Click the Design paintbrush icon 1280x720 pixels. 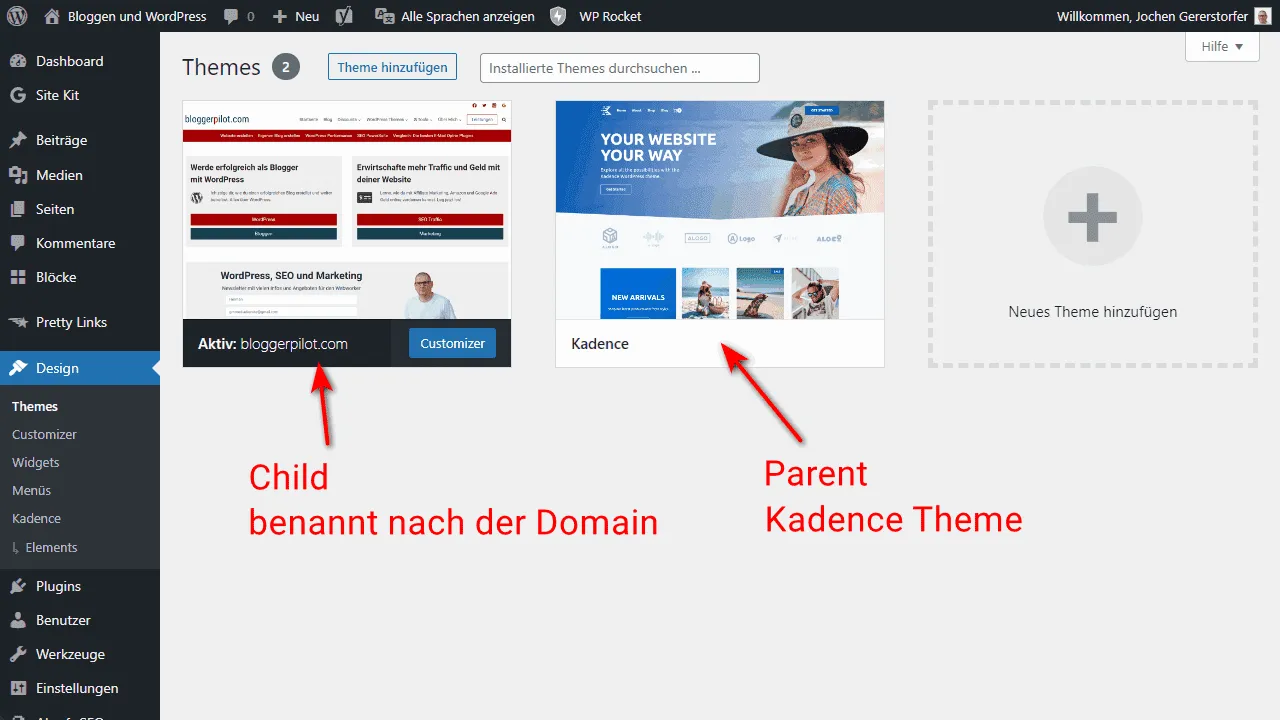pos(18,368)
